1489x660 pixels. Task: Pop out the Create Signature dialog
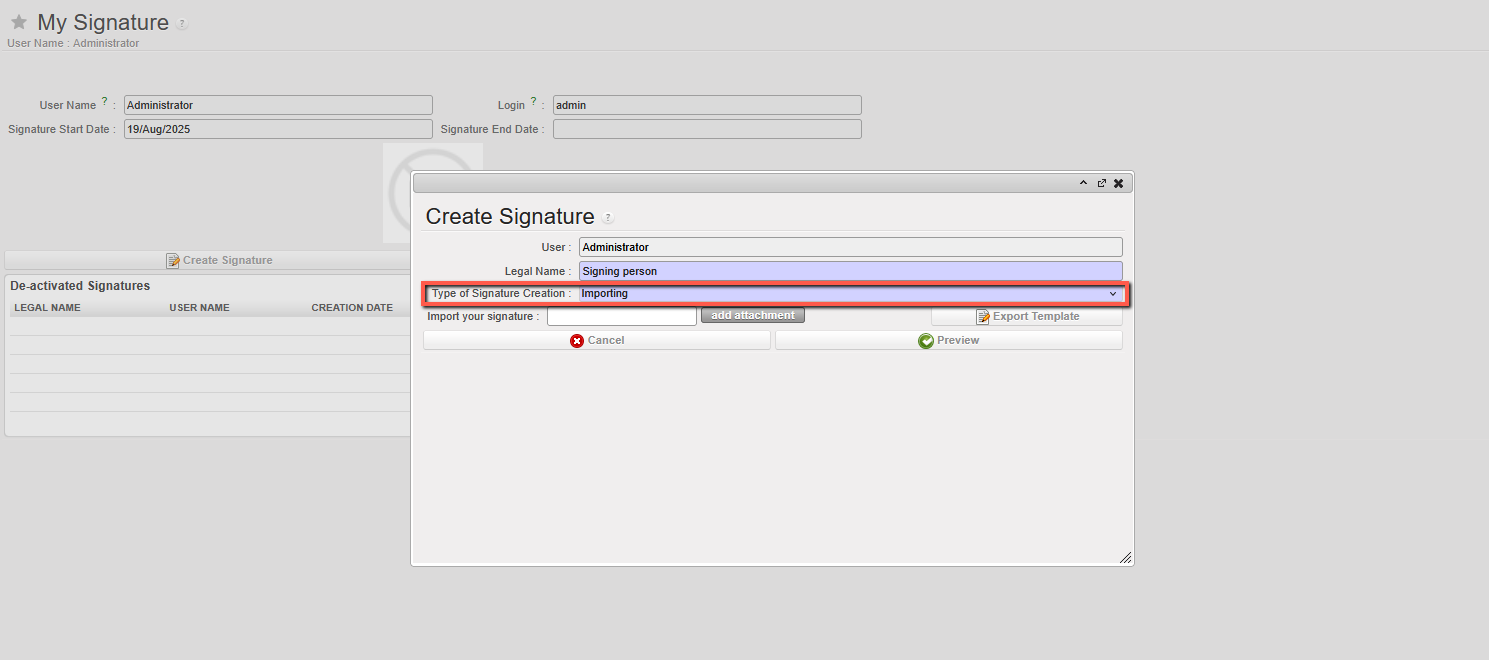(x=1101, y=183)
